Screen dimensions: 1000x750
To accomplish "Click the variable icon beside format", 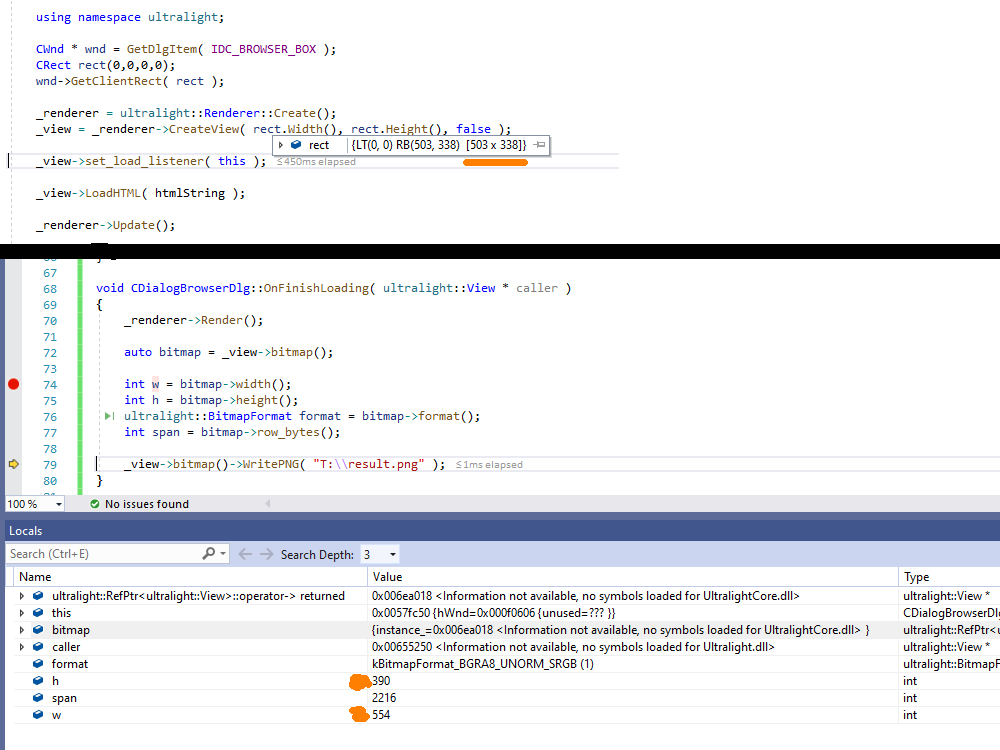I will coord(38,664).
